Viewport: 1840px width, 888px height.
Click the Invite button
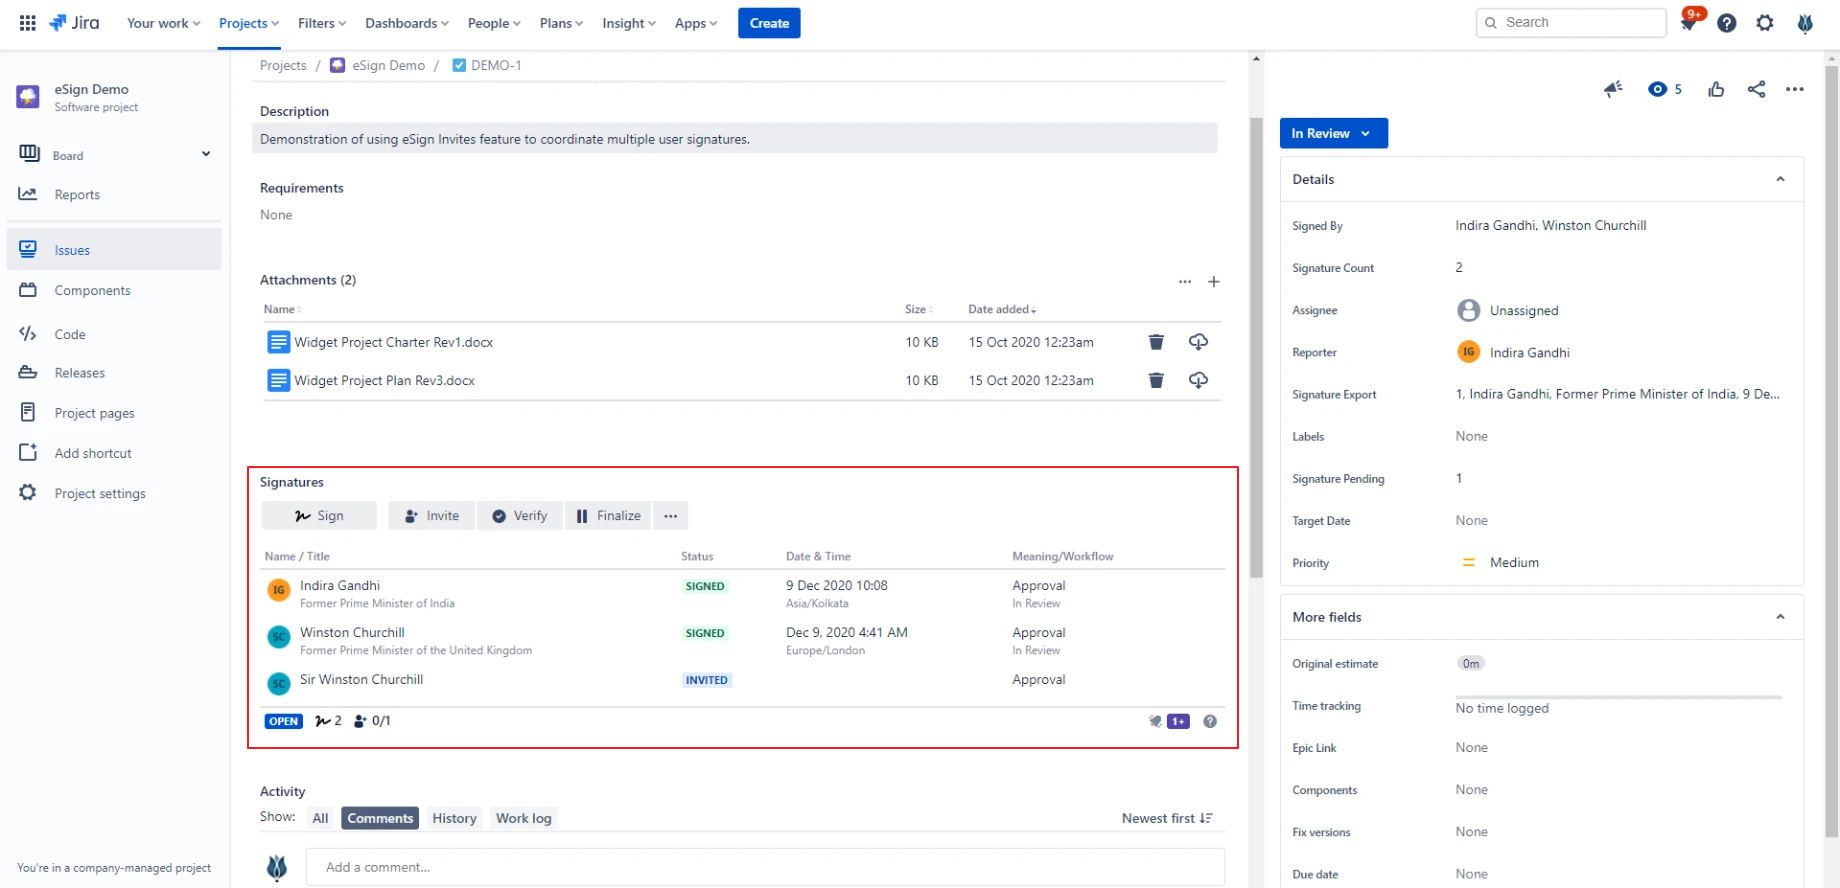click(x=432, y=516)
